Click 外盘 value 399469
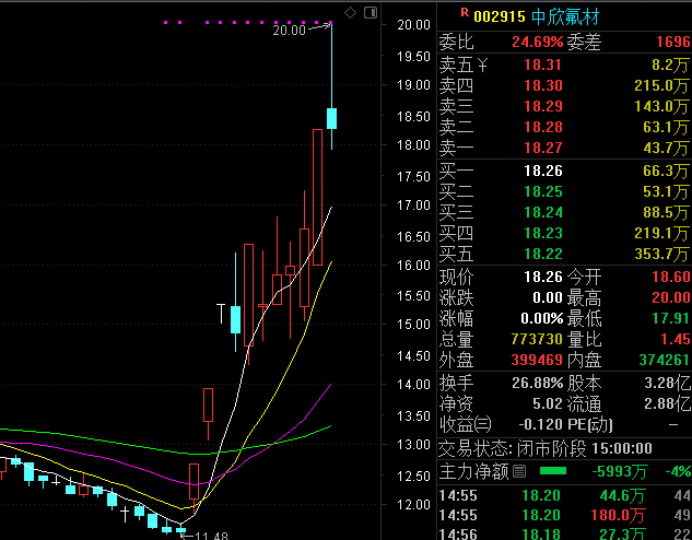This screenshot has height=540, width=692. click(x=537, y=360)
